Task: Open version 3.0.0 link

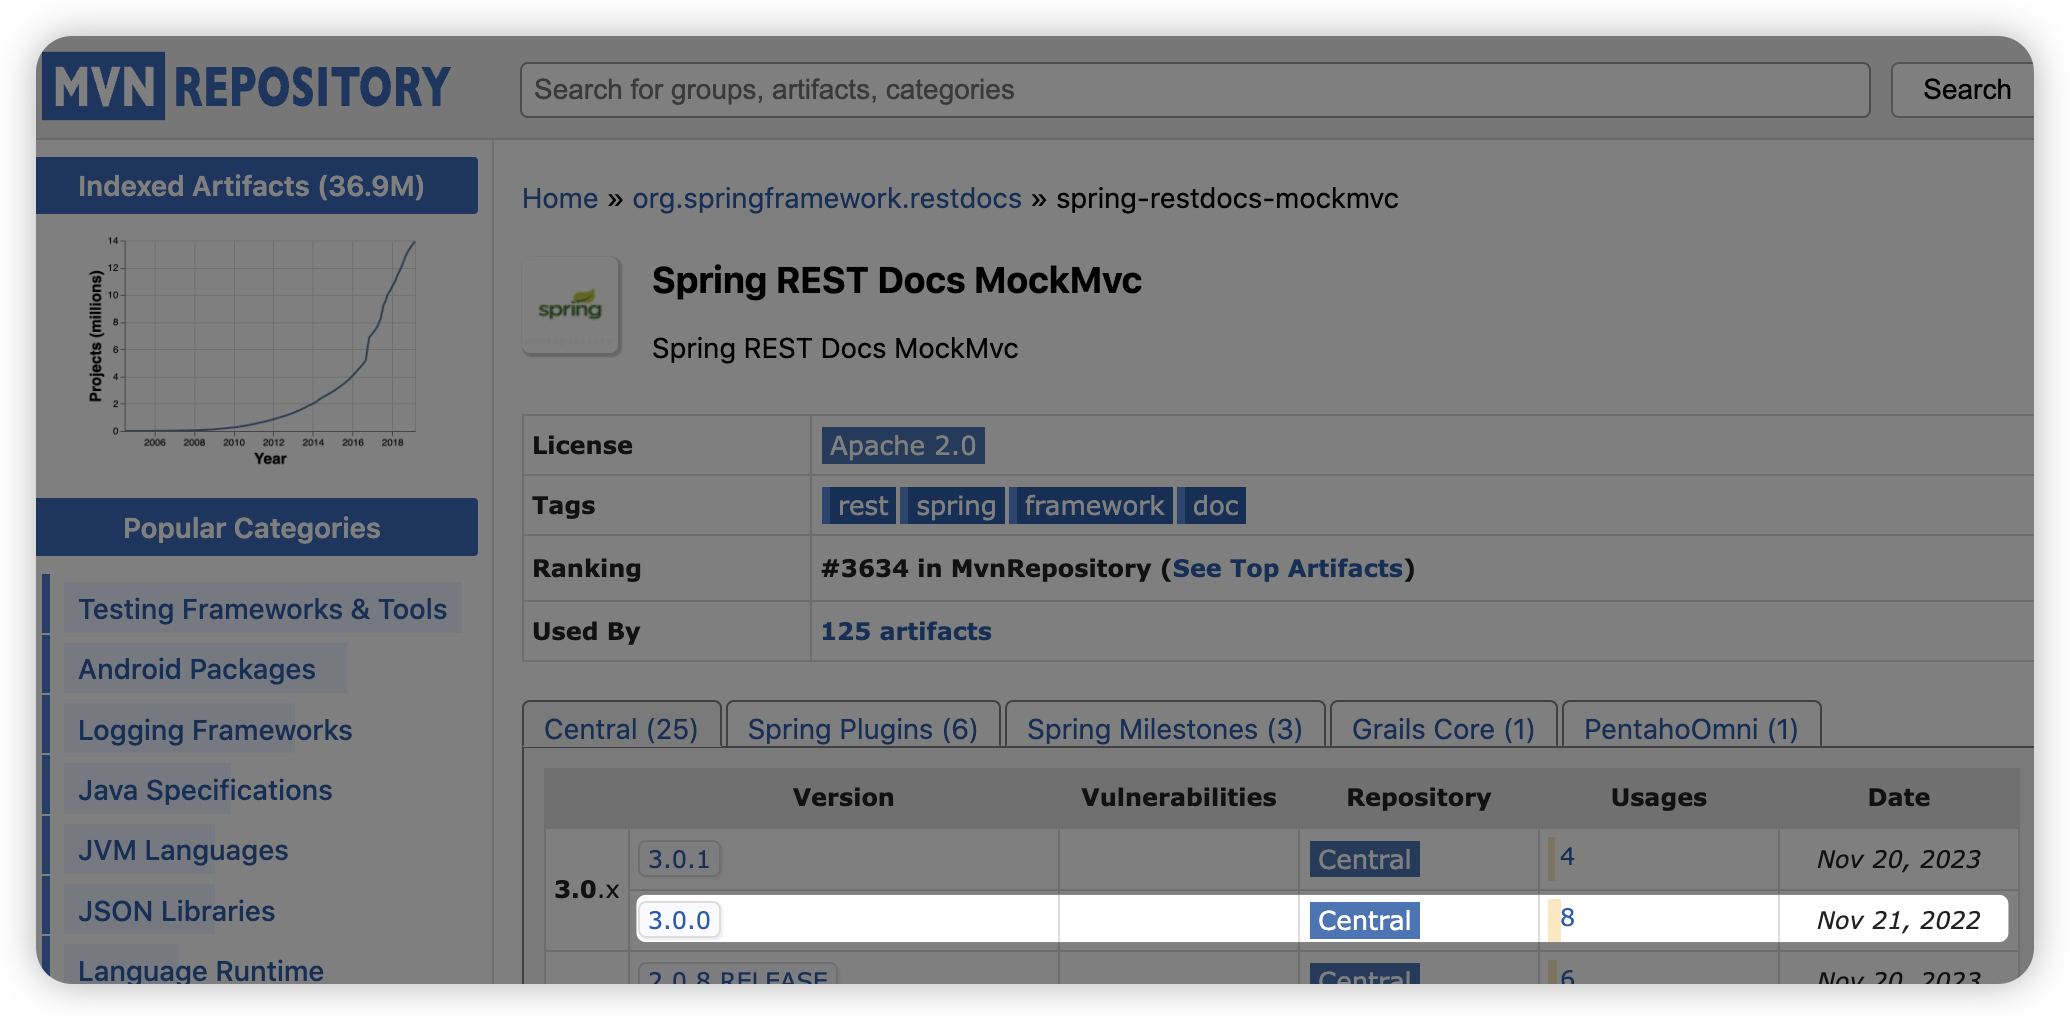Action: point(679,920)
